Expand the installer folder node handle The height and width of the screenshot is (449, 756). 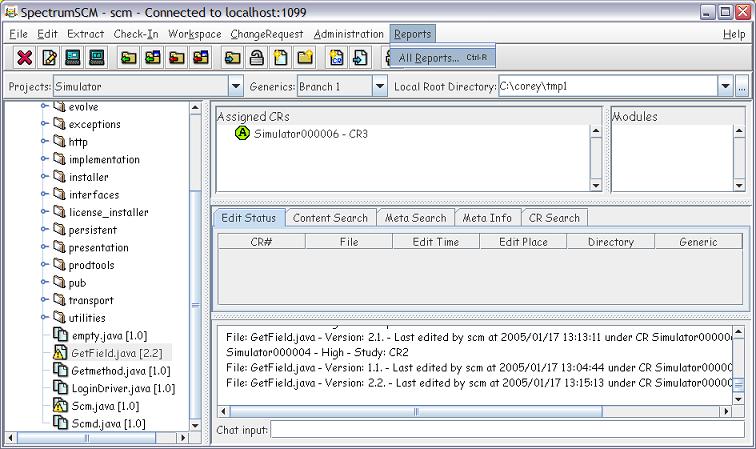click(45, 177)
